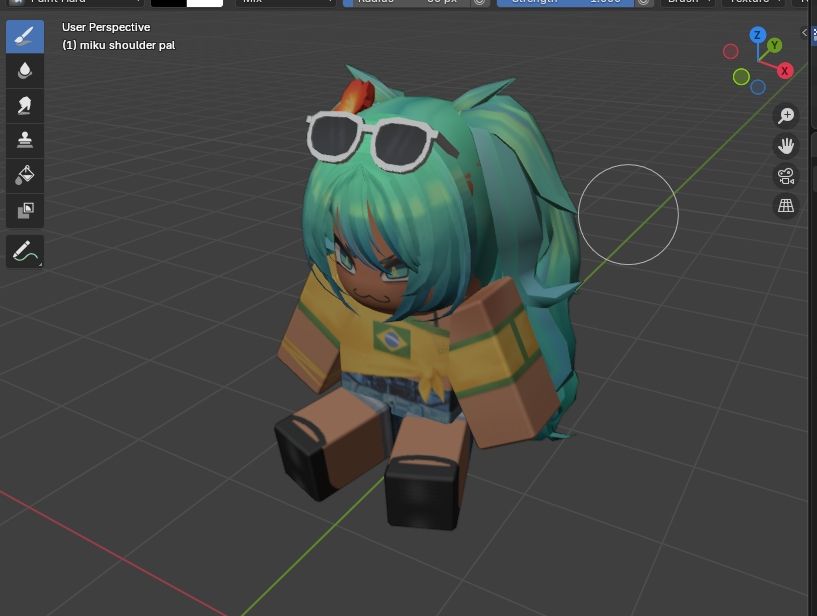Toggle perspective/orthographic grid icon

pyautogui.click(x=786, y=206)
